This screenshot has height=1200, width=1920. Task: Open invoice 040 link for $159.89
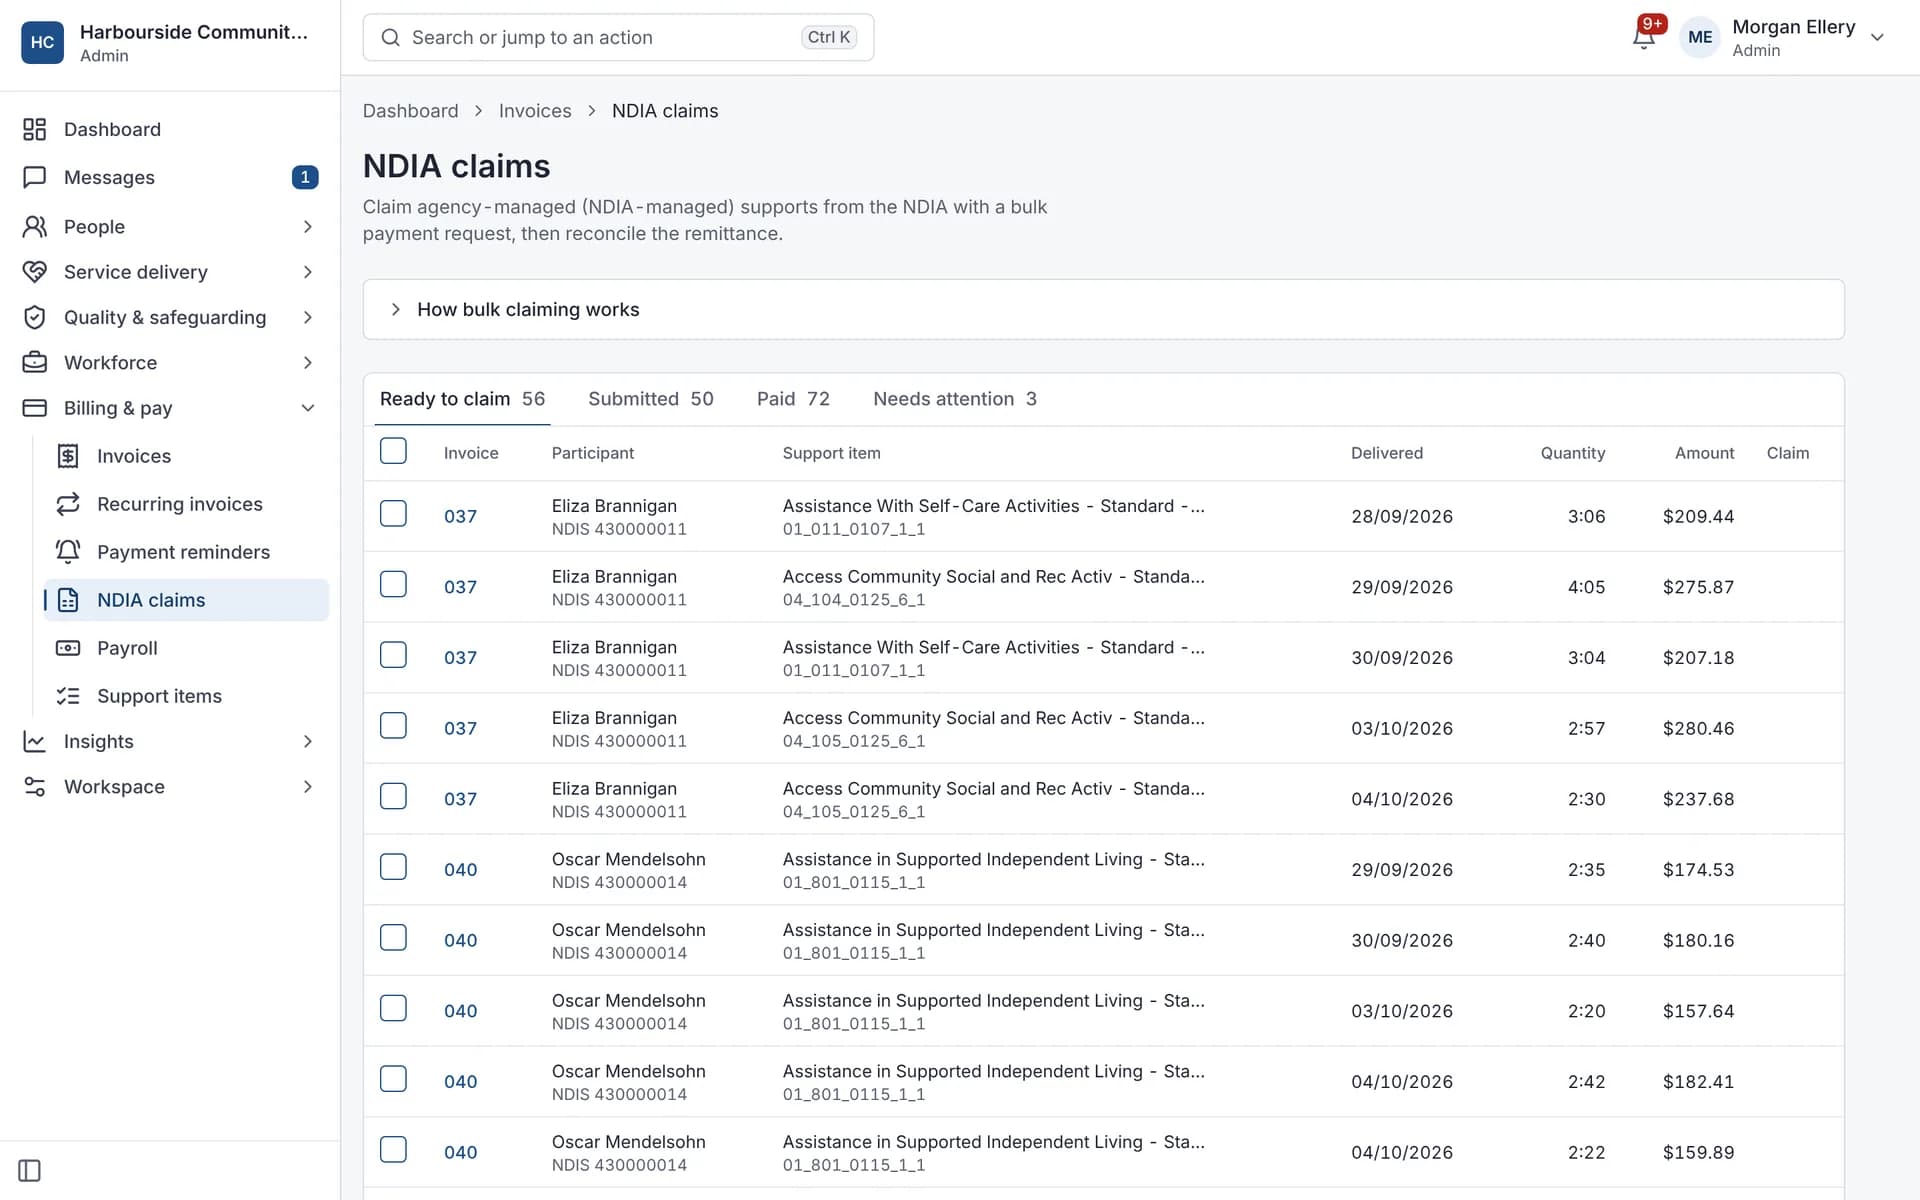[460, 1153]
